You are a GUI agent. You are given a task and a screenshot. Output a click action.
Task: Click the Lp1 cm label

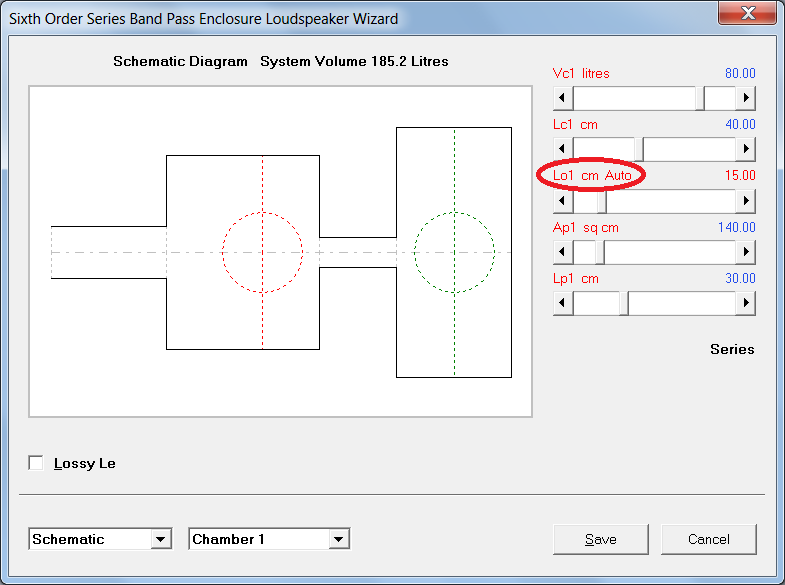(576, 279)
